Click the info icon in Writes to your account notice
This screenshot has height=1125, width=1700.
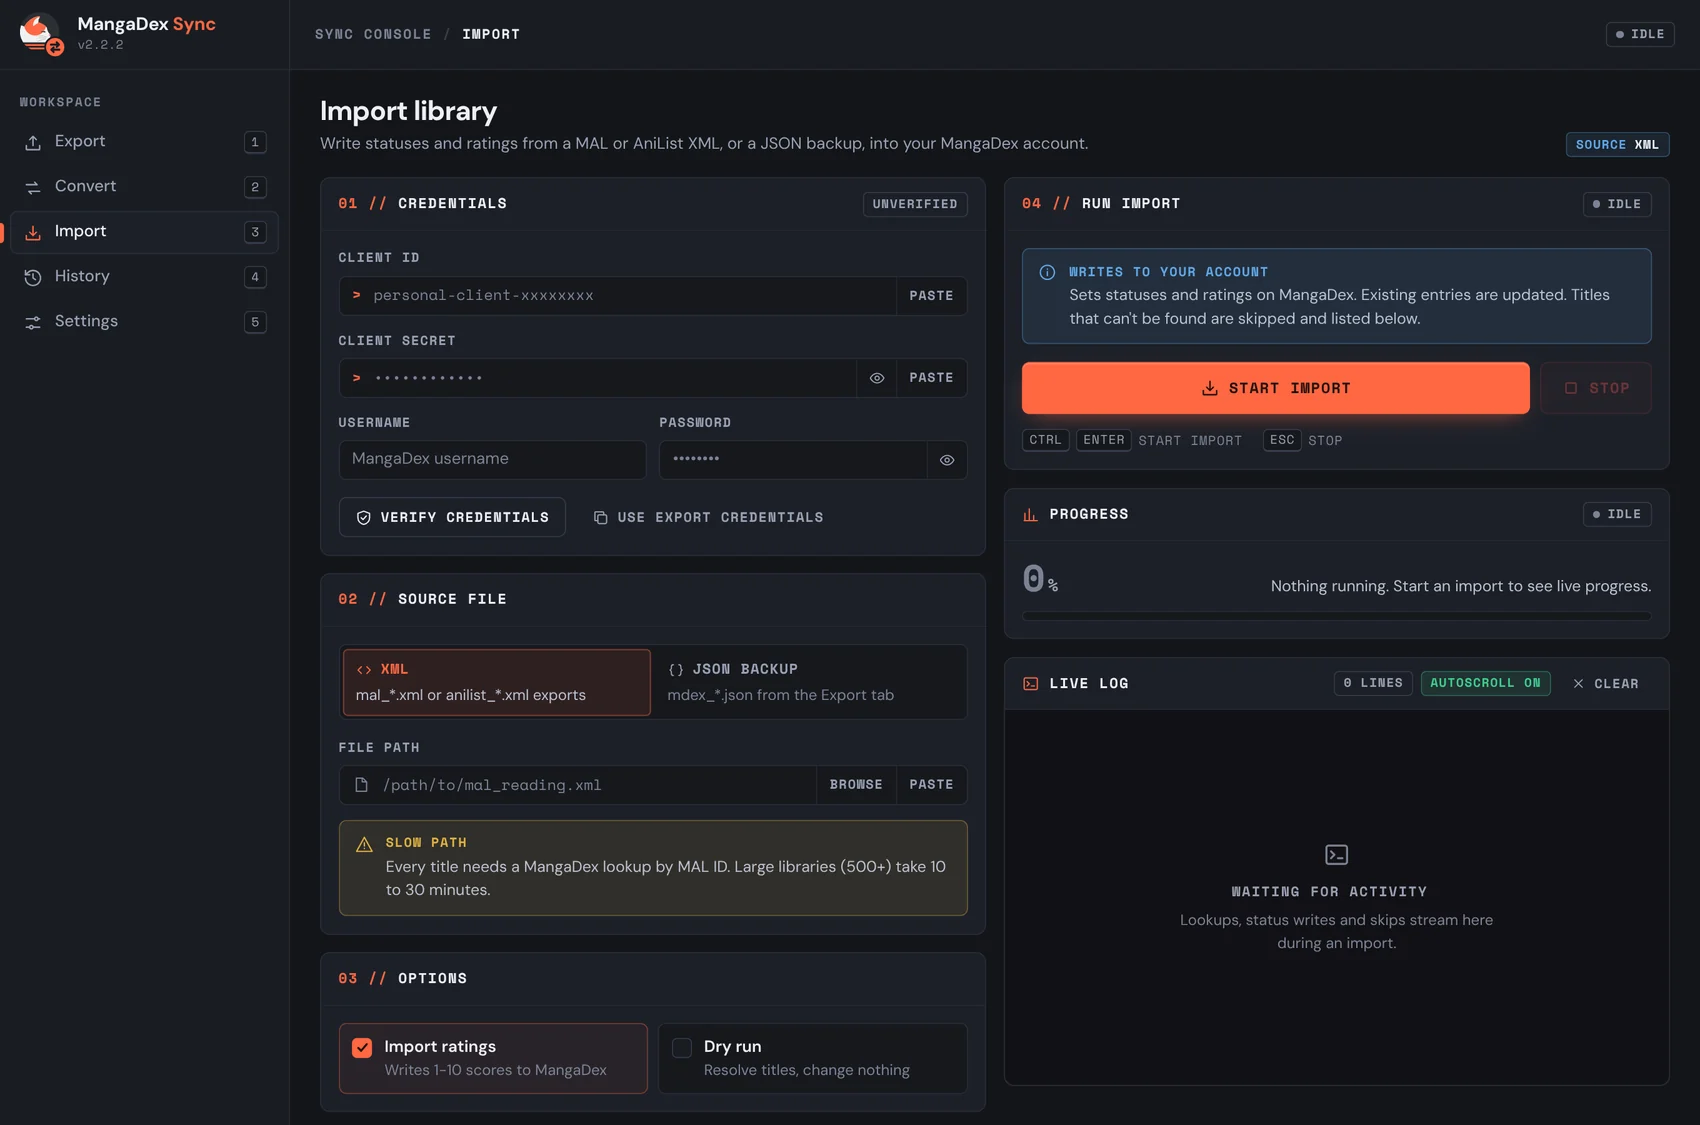[1047, 272]
